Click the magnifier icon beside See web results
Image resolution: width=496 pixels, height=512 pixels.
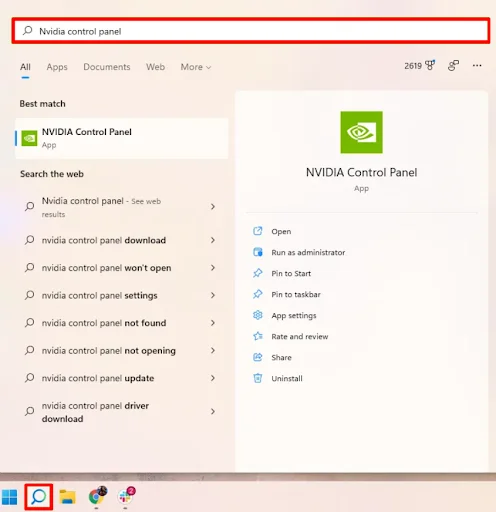point(29,207)
